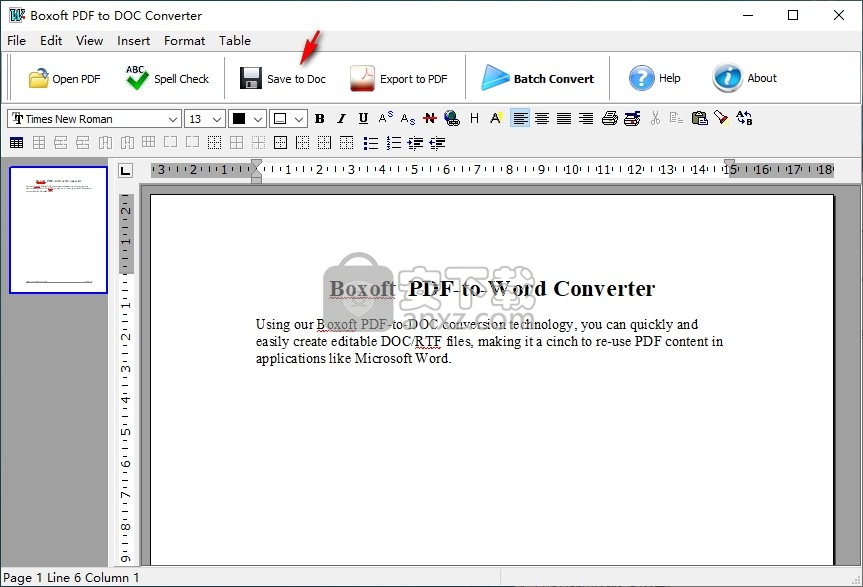Align text left
This screenshot has width=863, height=587.
coord(520,118)
